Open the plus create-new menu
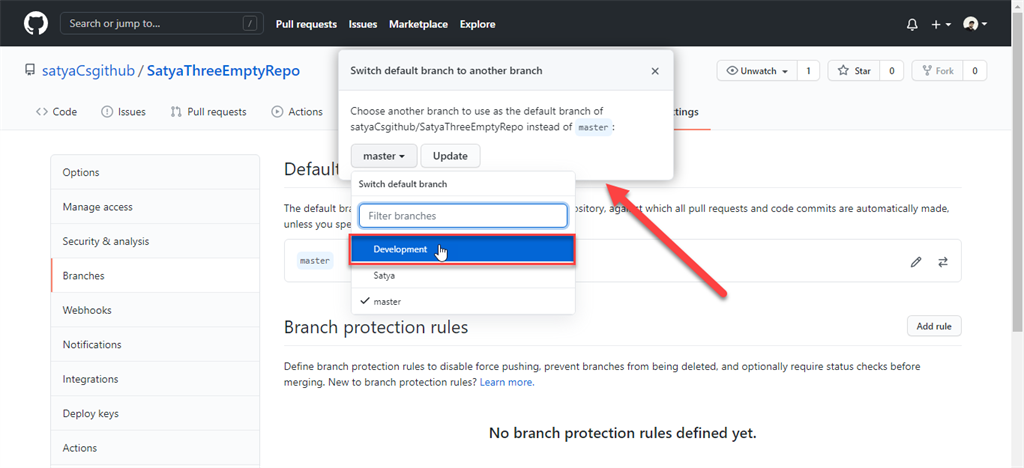Viewport: 1024px width, 468px height. tap(940, 24)
